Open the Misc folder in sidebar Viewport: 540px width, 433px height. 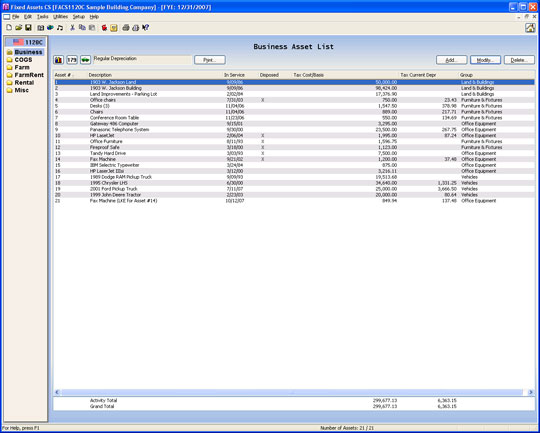tap(18, 90)
